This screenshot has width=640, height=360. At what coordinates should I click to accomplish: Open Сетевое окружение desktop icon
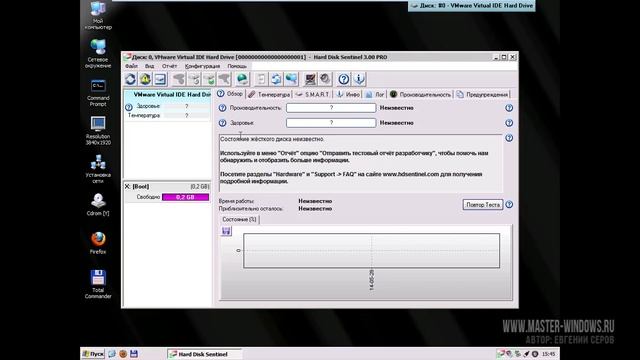[98, 54]
